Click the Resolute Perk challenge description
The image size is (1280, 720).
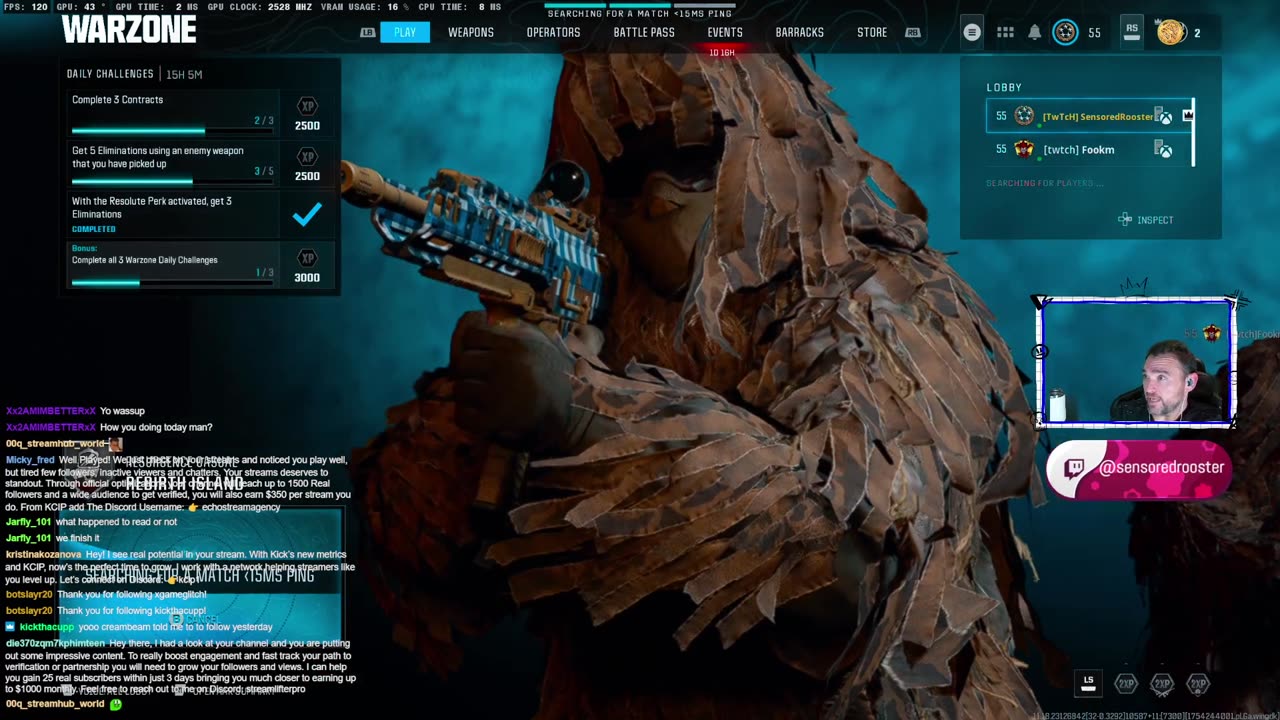coord(151,207)
